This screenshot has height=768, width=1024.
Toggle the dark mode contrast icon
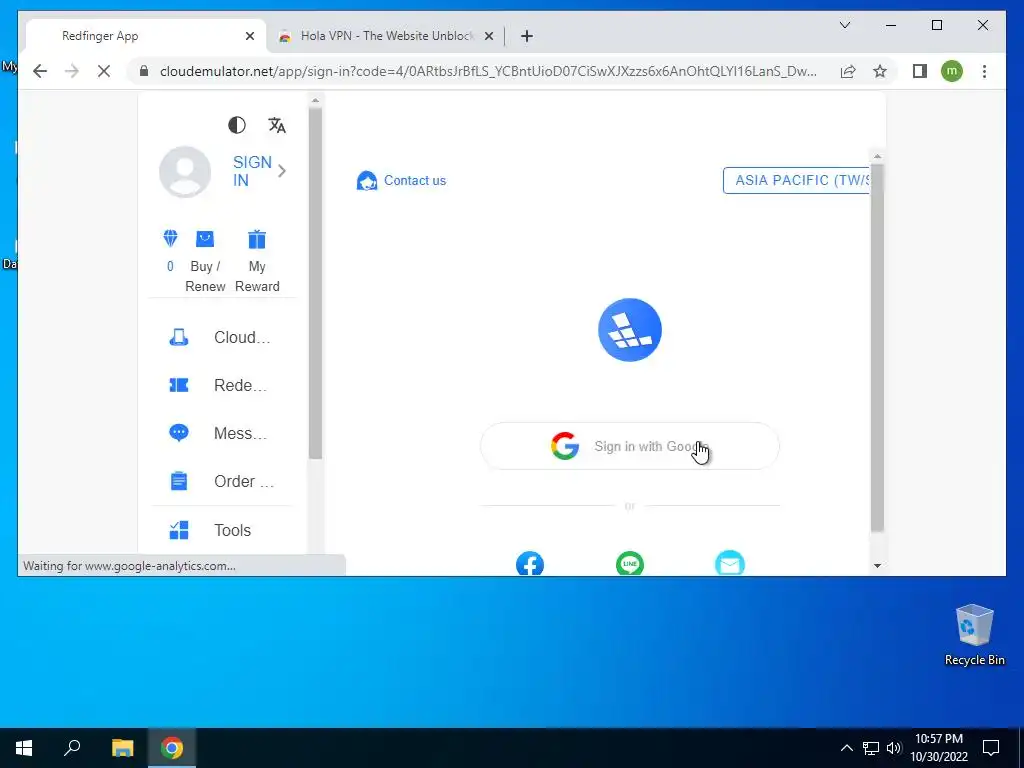coord(236,125)
